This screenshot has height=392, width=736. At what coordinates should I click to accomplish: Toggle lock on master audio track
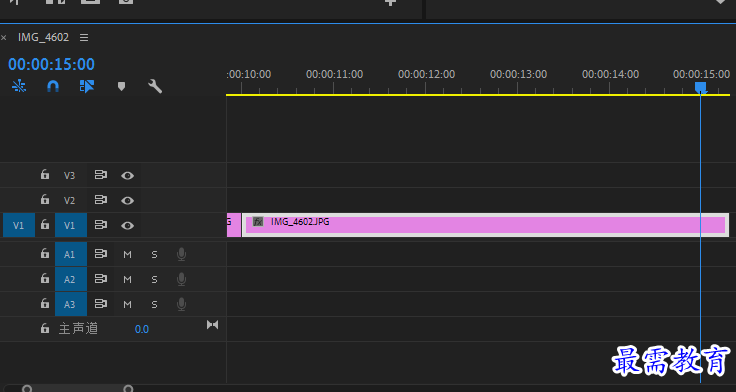[45, 328]
